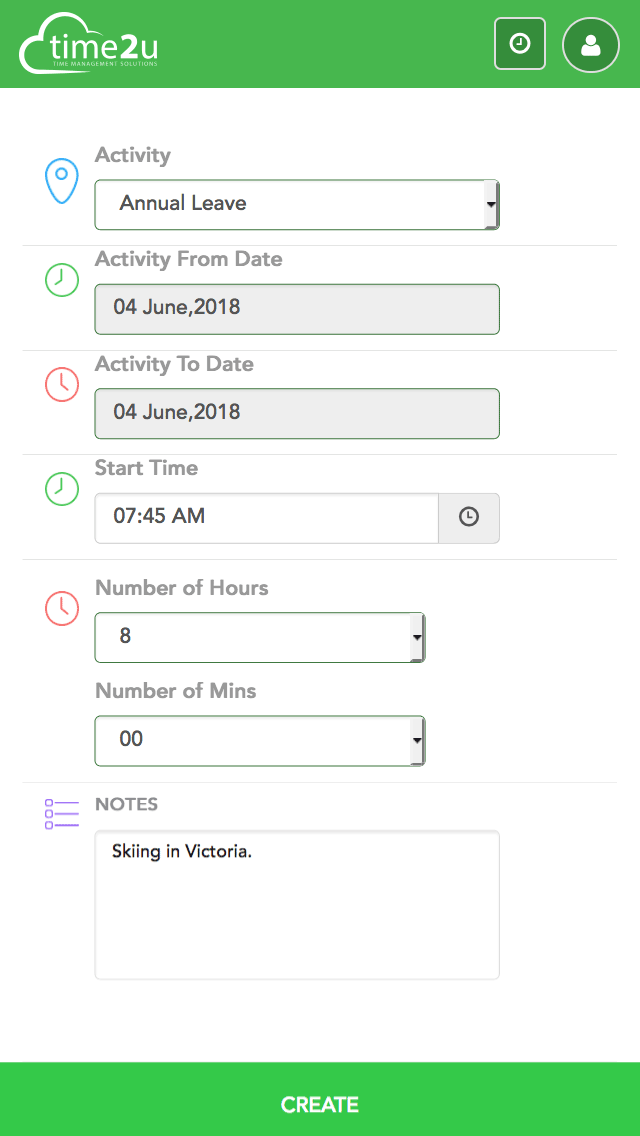Click the red clock icon beside Number of Hours
Screen dimensions: 640x1136
point(62,609)
